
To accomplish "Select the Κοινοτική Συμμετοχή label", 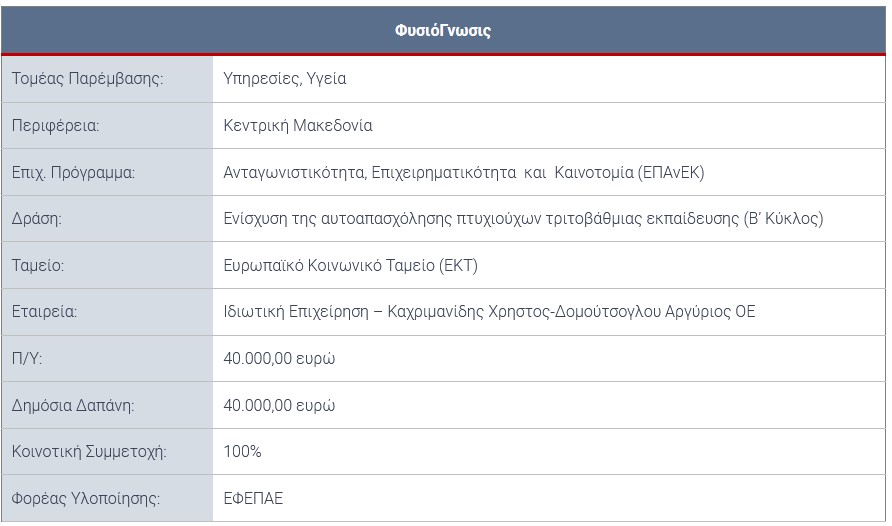I will point(89,452).
